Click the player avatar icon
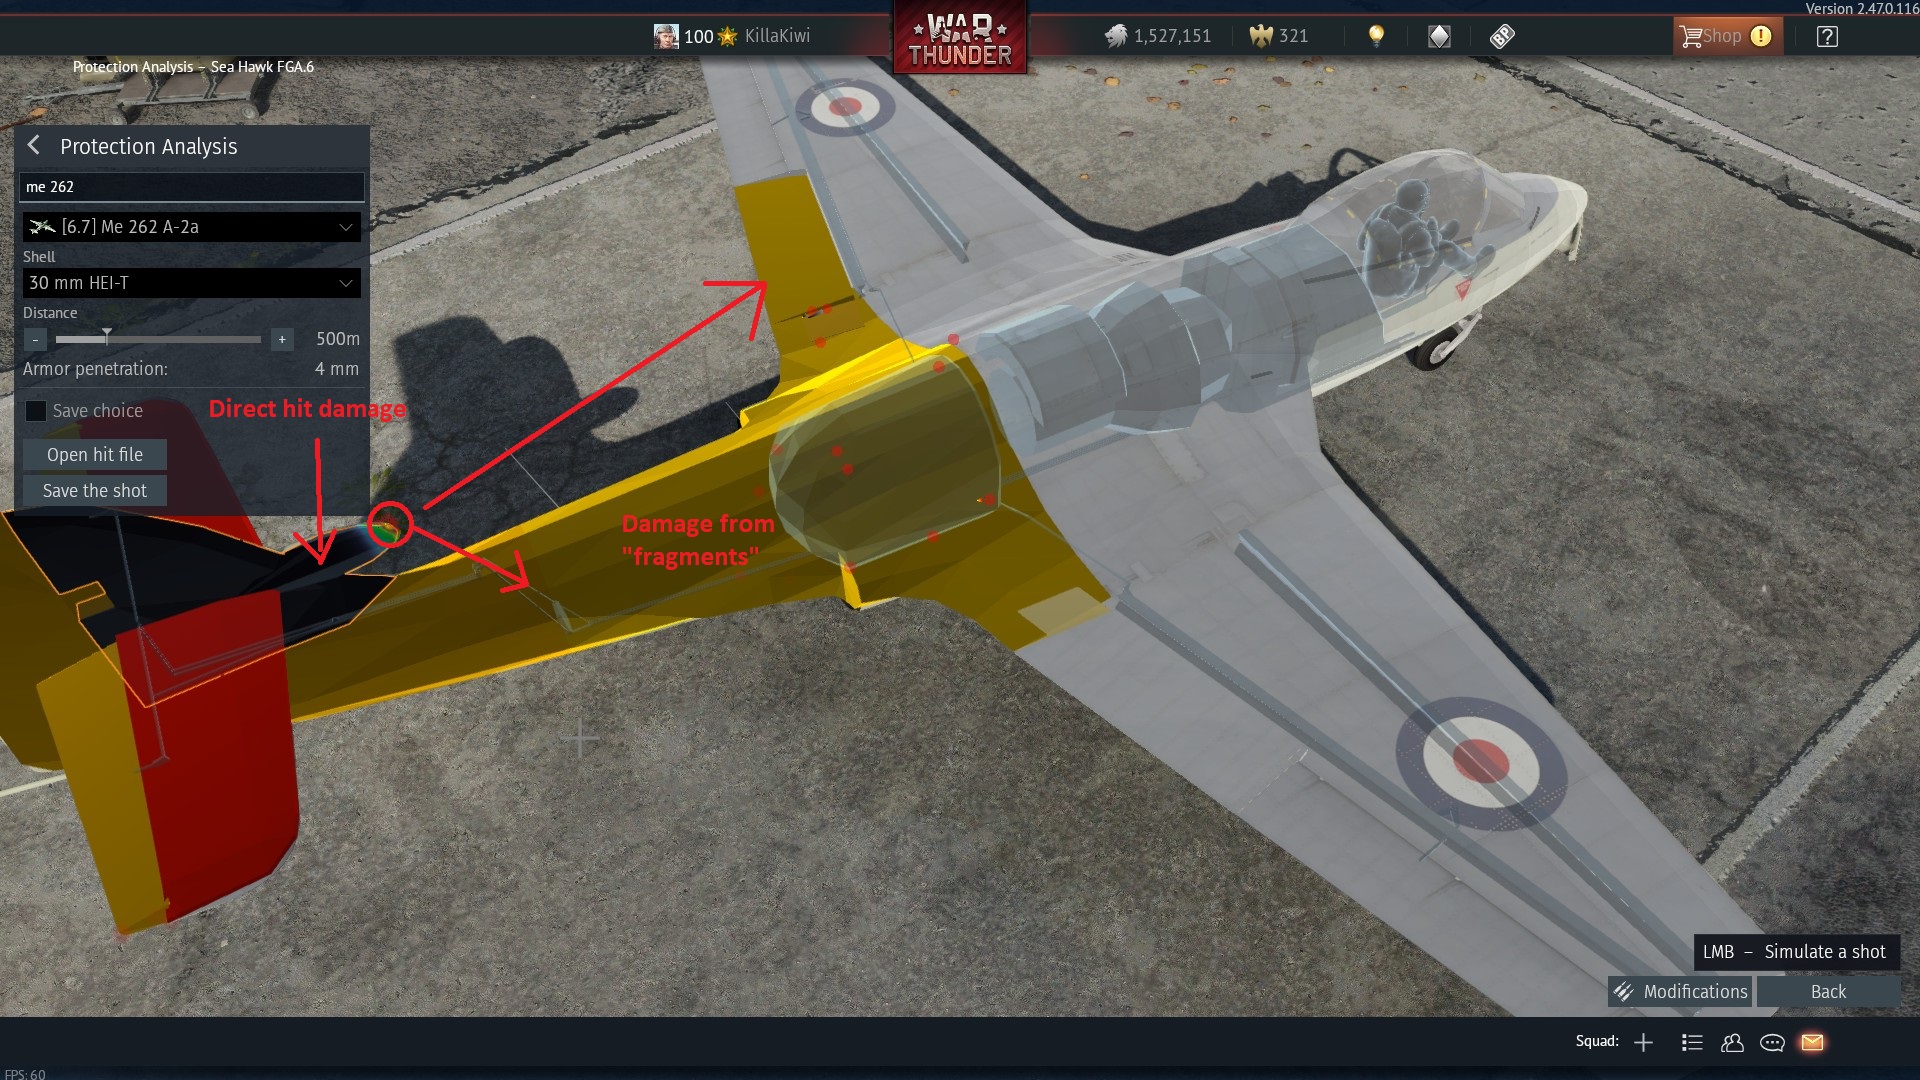This screenshot has width=1920, height=1080. click(x=666, y=36)
